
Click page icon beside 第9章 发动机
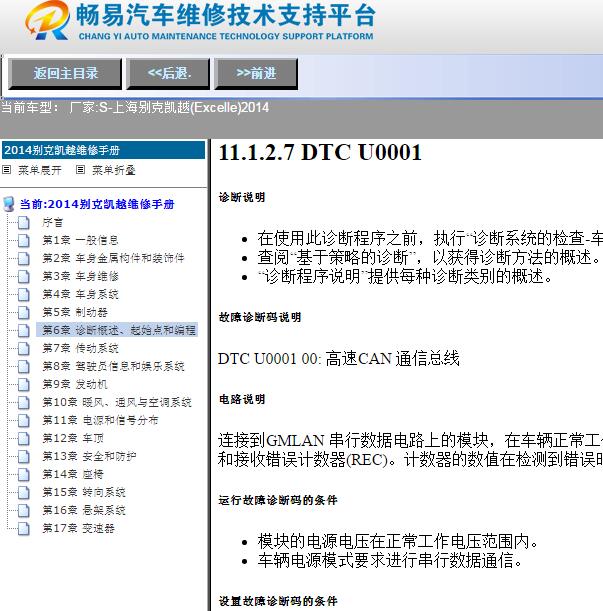click(24, 385)
